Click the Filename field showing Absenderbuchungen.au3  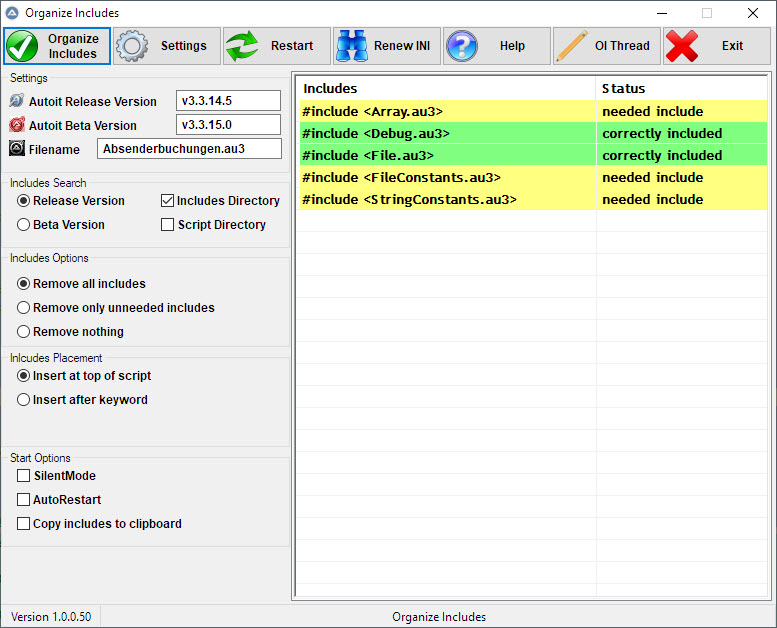pos(189,149)
